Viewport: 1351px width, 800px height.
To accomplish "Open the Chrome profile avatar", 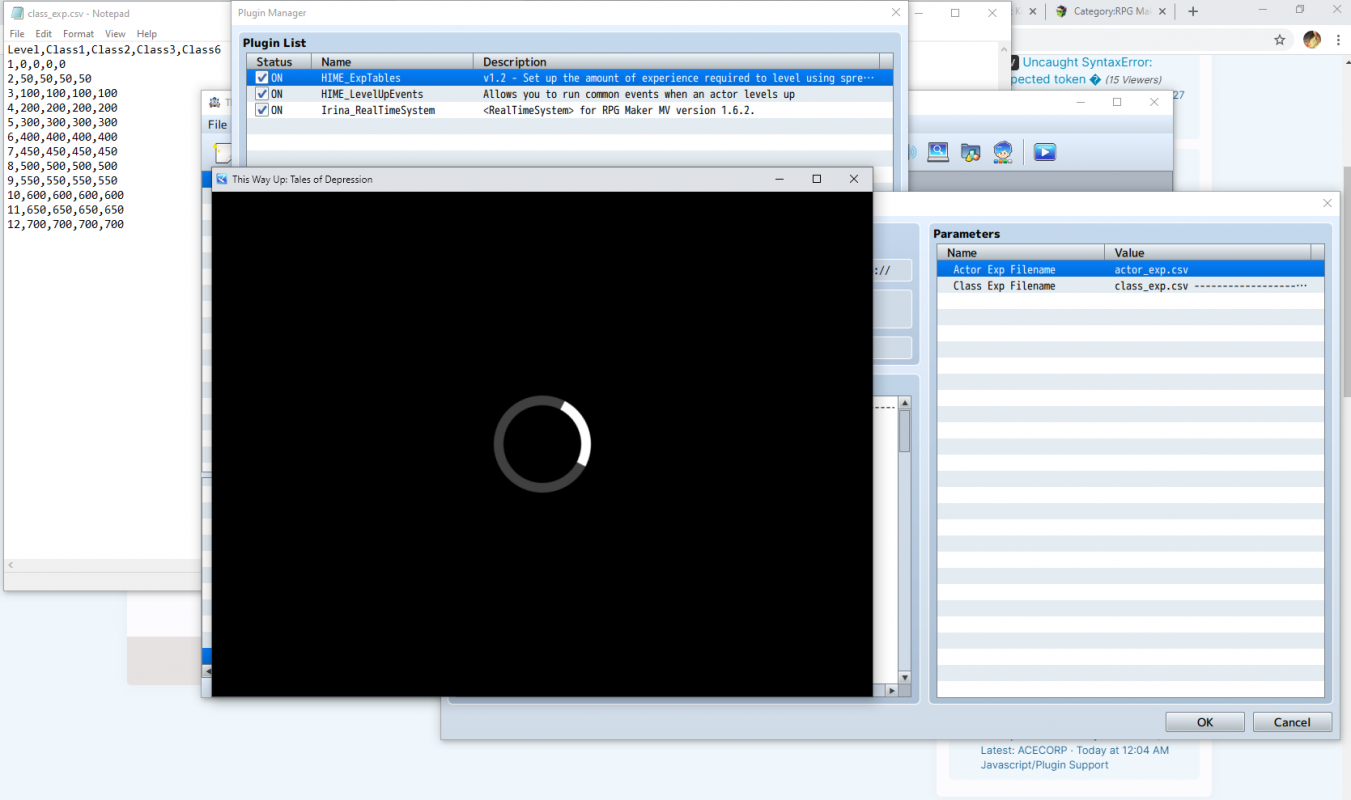I will click(1312, 40).
